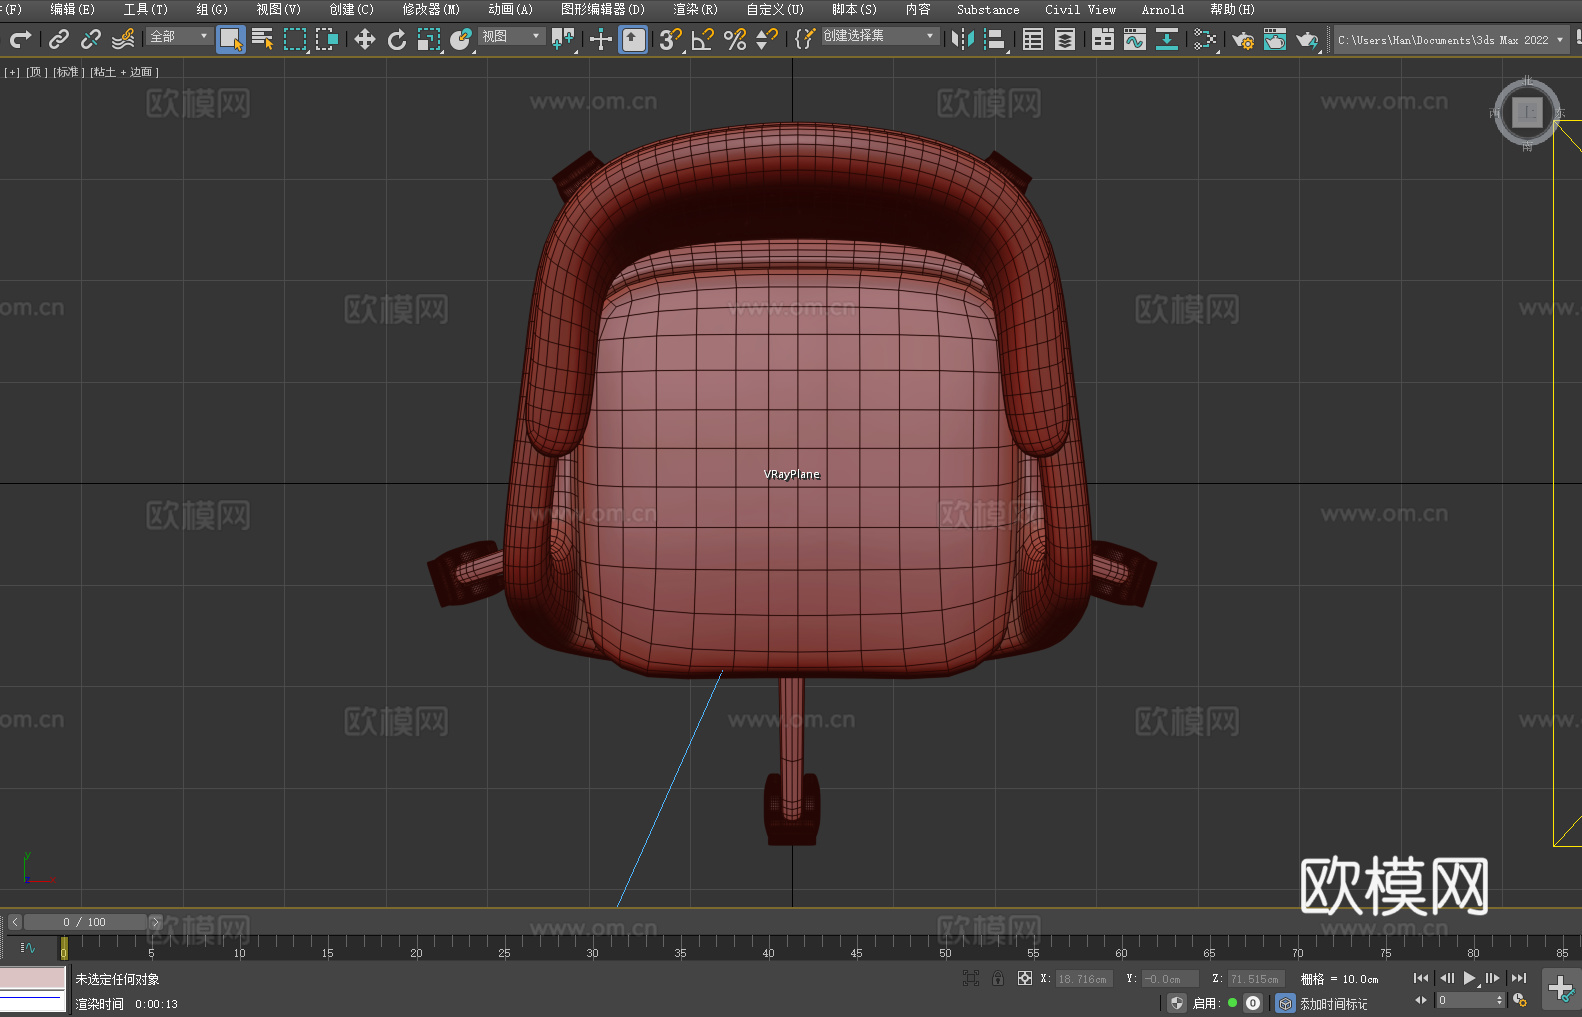Toggle Spinner Snap
Viewport: 1582px width, 1017px height.
click(x=767, y=39)
